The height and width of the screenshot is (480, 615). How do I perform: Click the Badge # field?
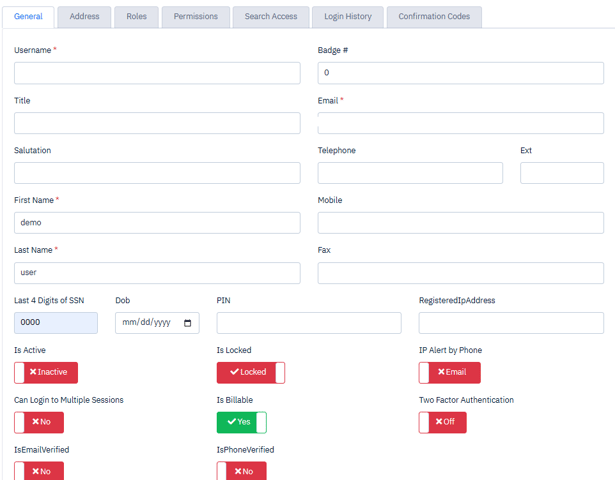460,73
